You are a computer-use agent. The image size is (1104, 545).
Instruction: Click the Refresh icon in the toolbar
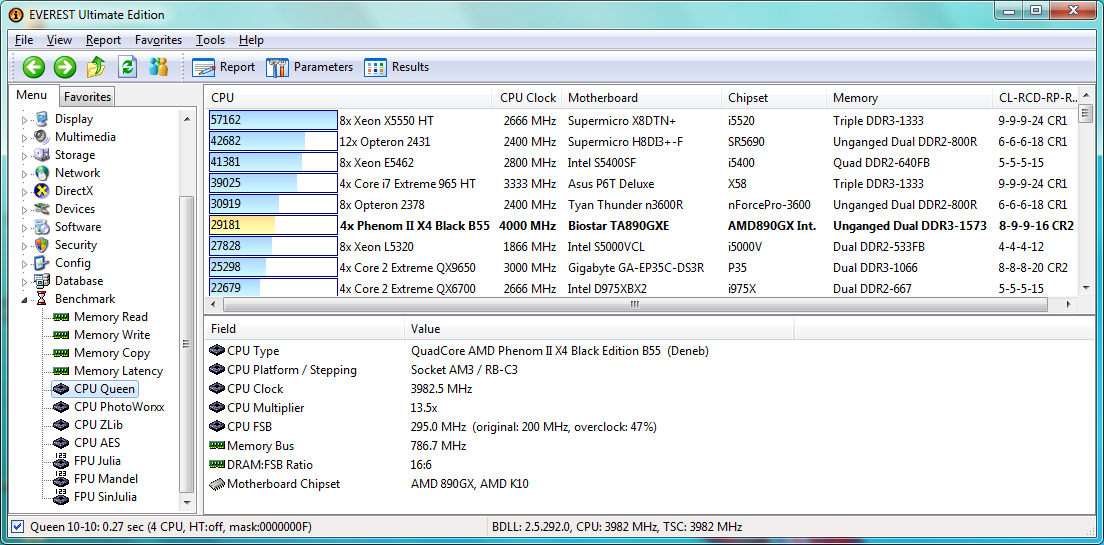coord(127,67)
